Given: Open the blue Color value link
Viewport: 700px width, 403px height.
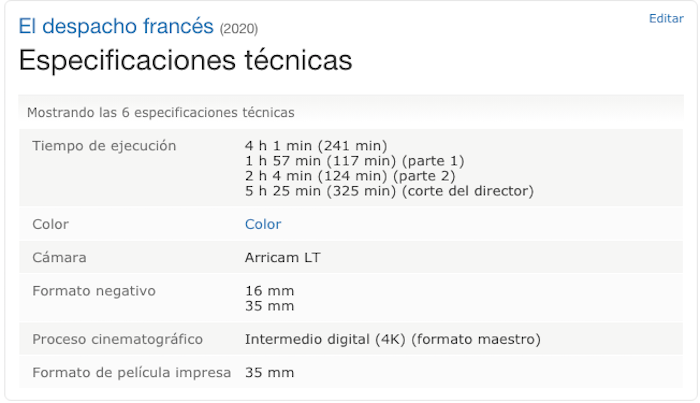Looking at the screenshot, I should pos(263,224).
